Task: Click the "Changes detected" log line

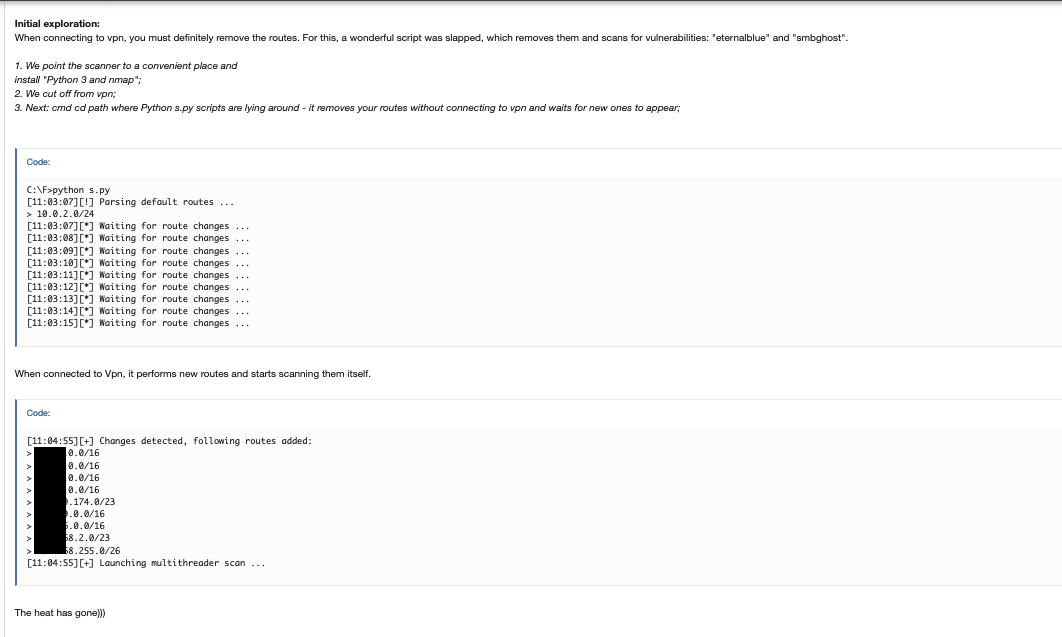Action: click(170, 441)
